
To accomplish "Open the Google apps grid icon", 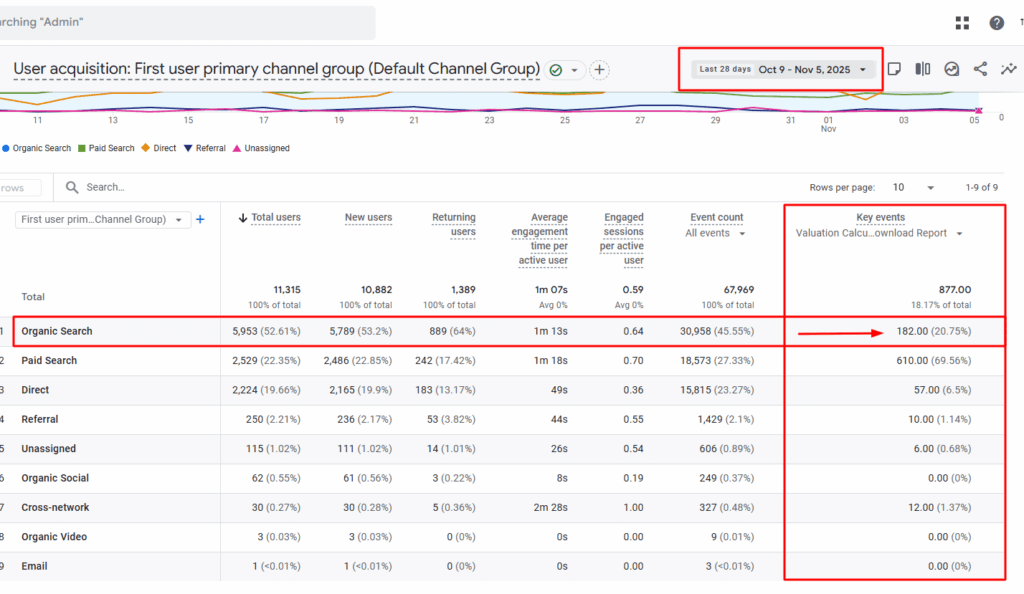I will [x=963, y=23].
